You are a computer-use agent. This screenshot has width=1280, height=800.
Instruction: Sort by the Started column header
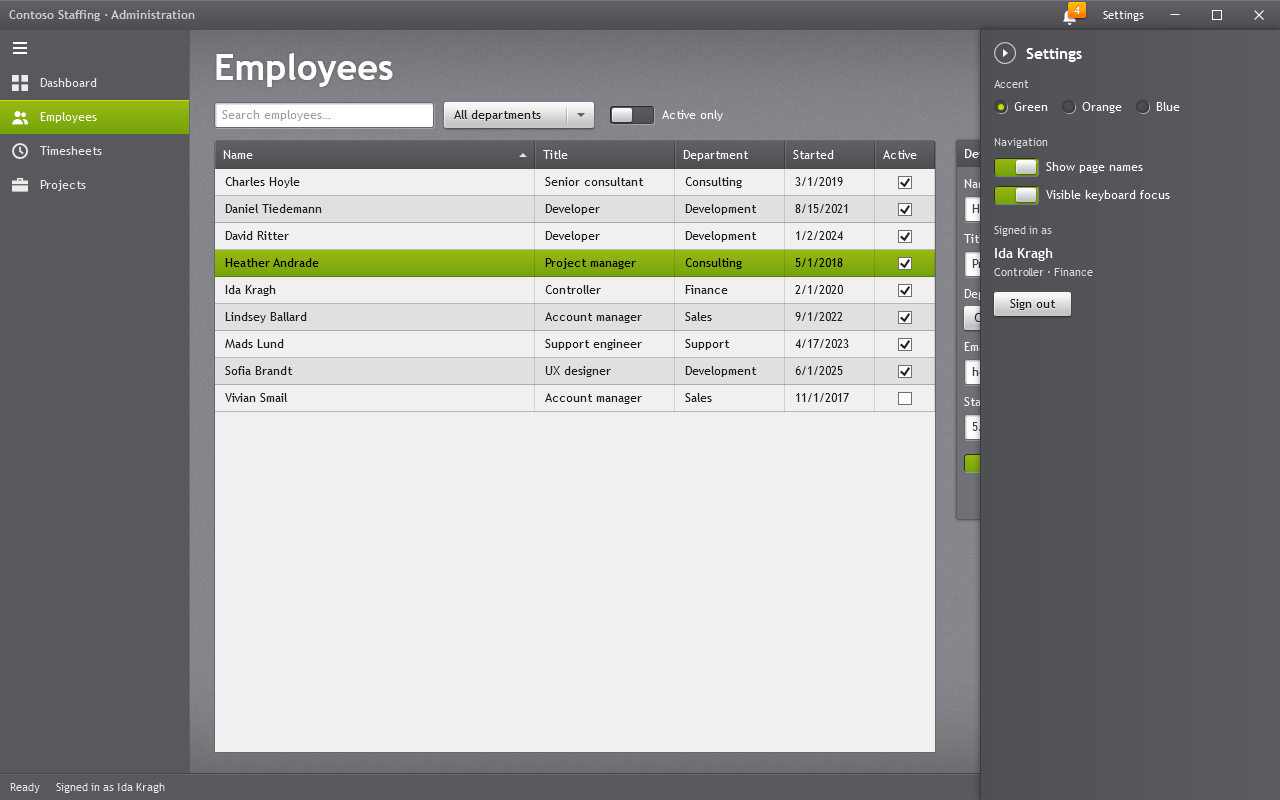click(829, 155)
